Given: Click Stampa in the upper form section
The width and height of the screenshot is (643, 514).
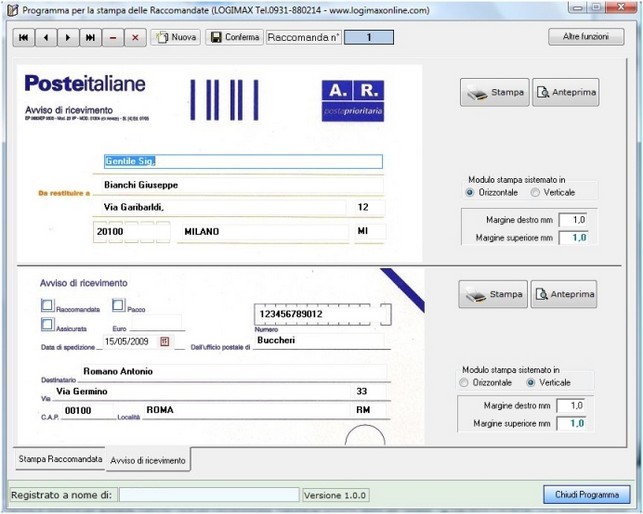Looking at the screenshot, I should click(495, 92).
